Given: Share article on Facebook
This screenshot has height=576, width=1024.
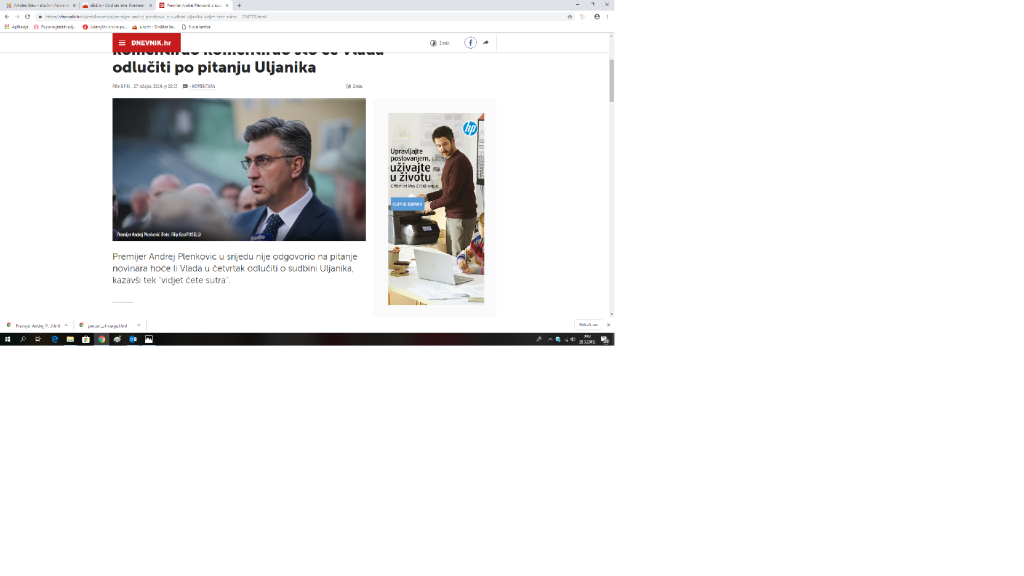Looking at the screenshot, I should [x=470, y=42].
